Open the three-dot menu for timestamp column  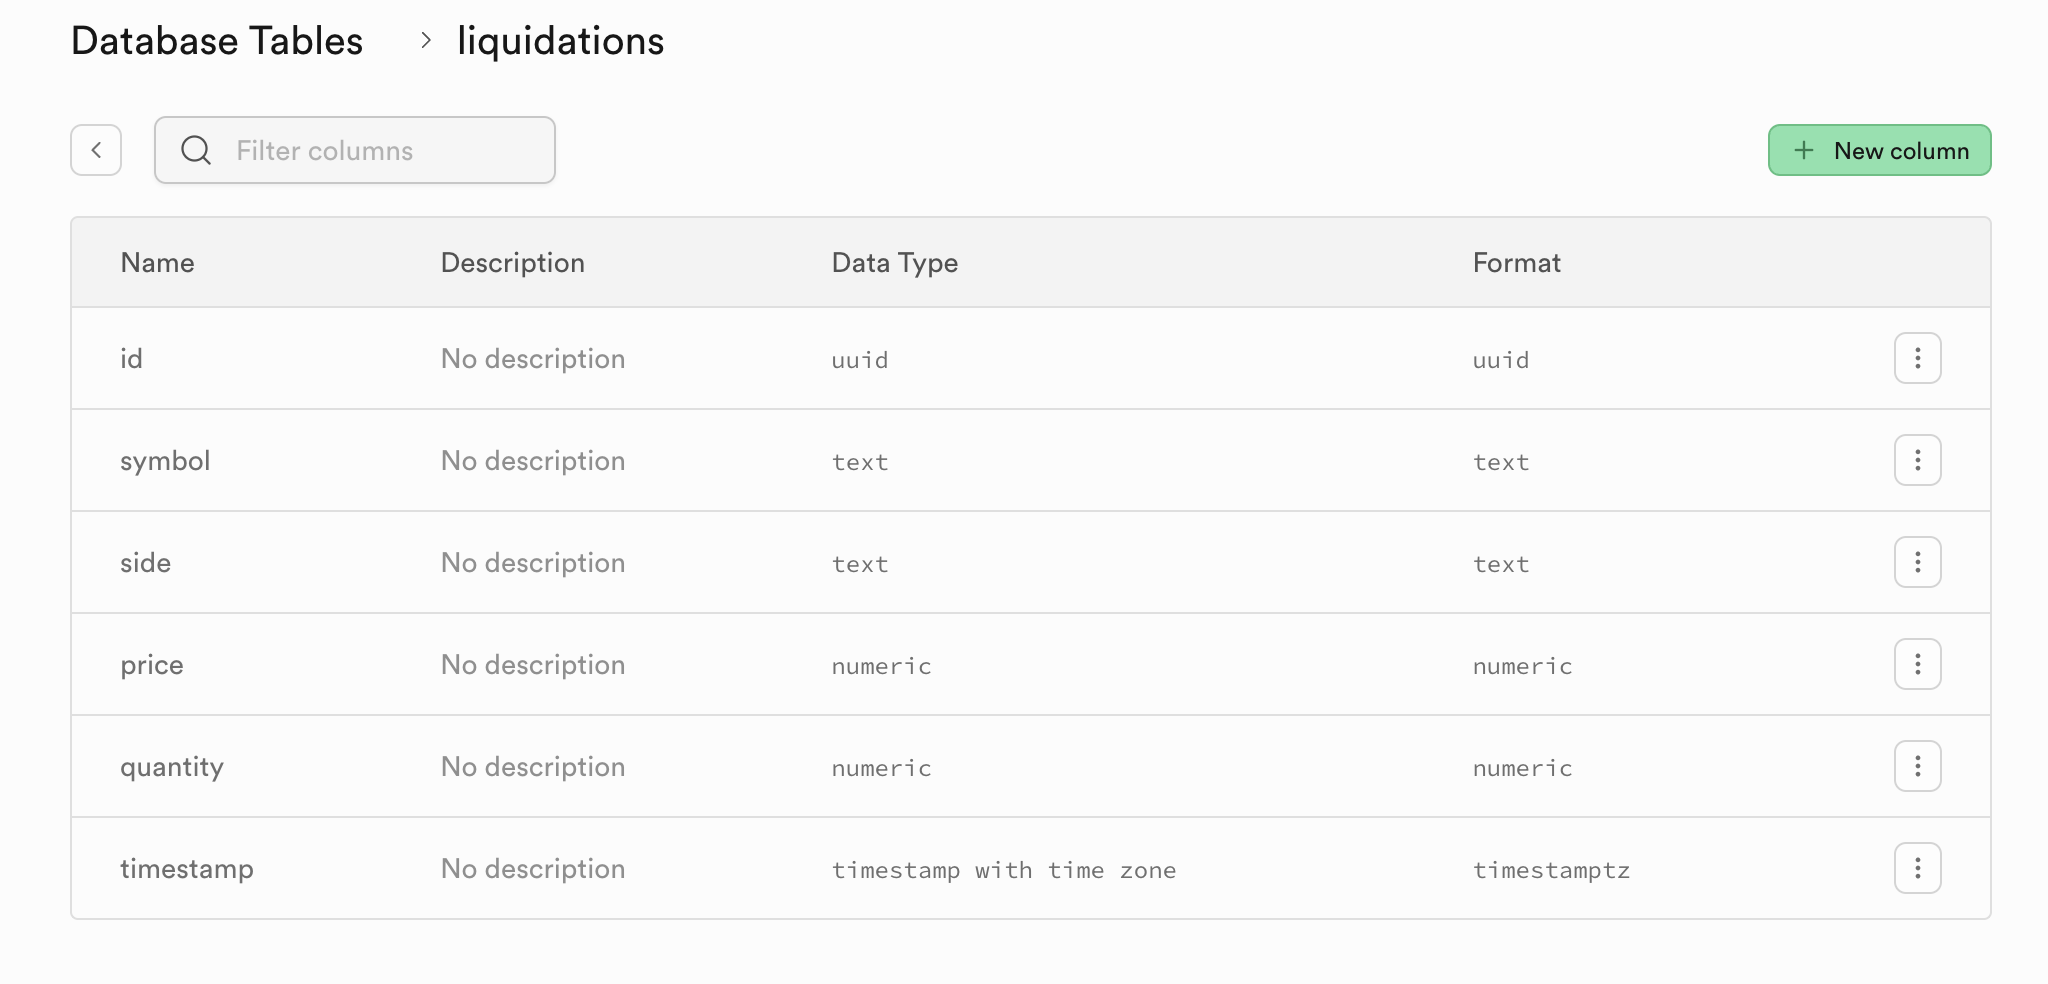tap(1917, 868)
